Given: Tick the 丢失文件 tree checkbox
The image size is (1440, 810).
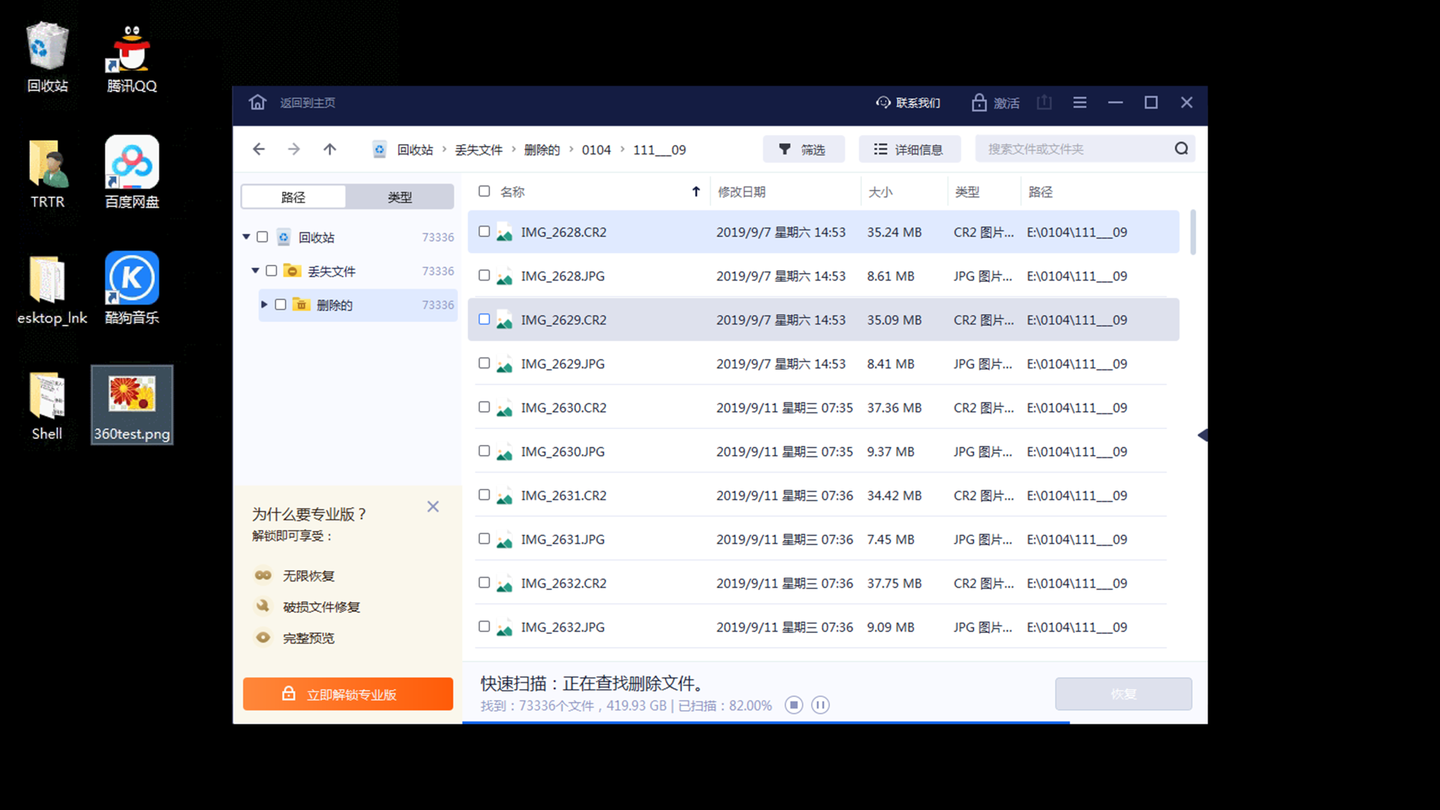Looking at the screenshot, I should click(271, 271).
